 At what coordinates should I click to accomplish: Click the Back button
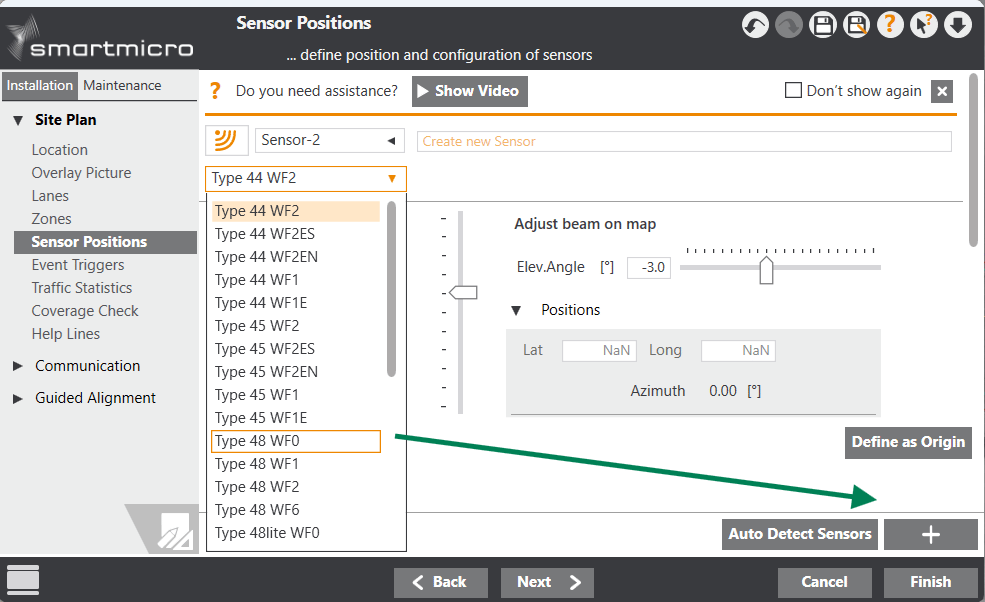440,583
